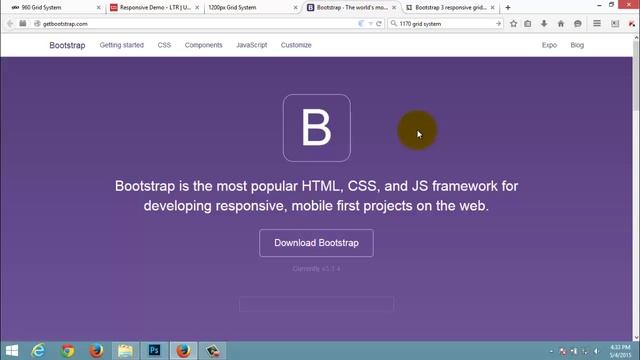
Task: Click the 1170 grid system search box
Action: [x=445, y=24]
